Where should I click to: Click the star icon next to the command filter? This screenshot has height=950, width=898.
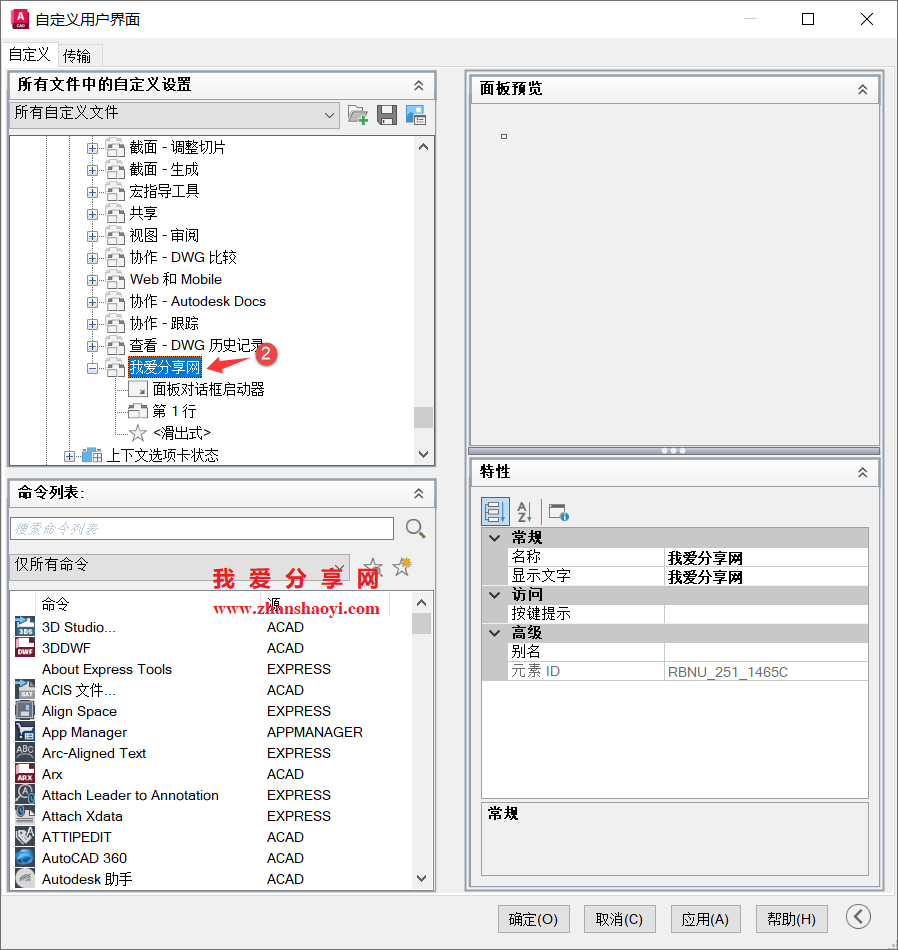371,566
